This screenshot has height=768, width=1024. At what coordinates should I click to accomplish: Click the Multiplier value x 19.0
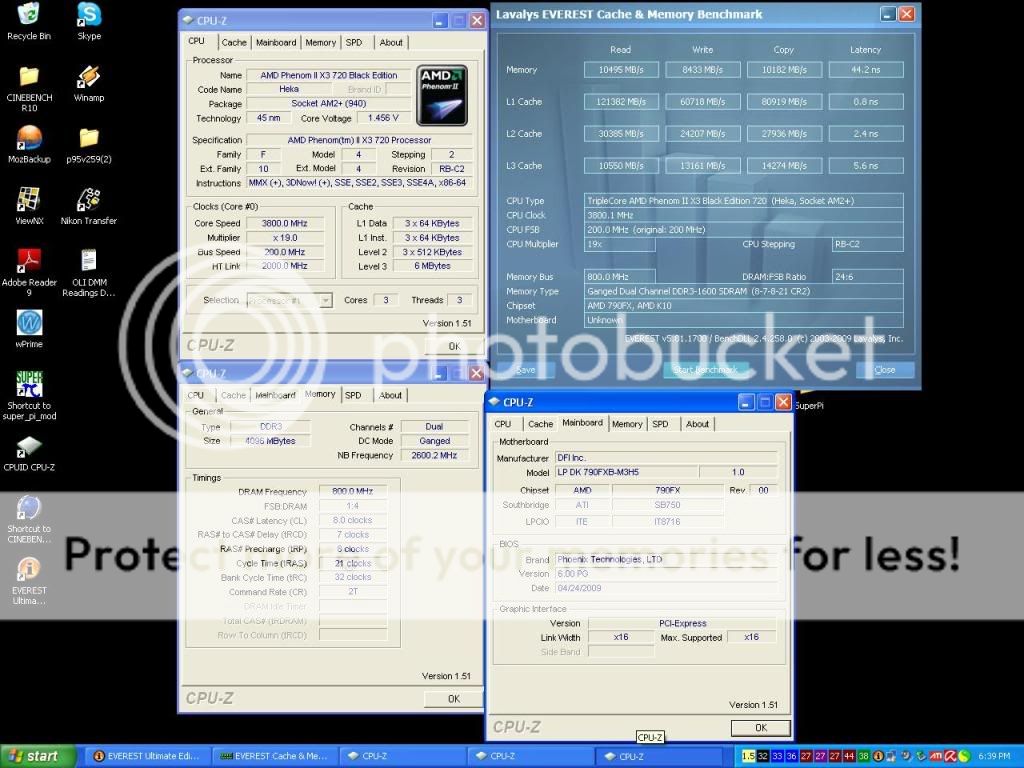point(285,238)
